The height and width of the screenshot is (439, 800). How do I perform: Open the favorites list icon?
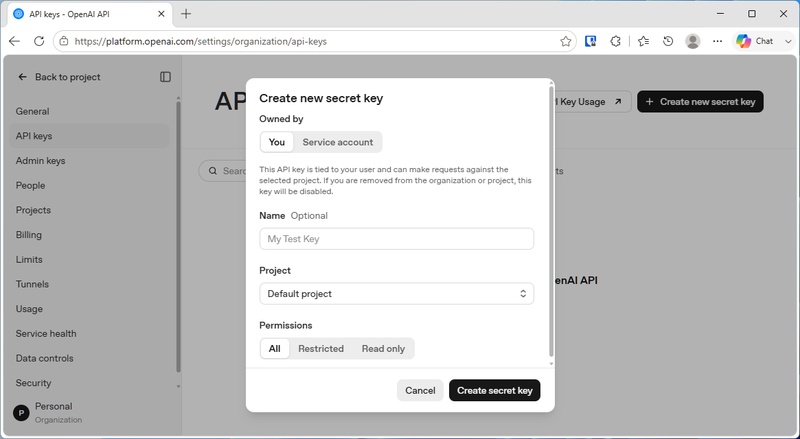coord(643,41)
